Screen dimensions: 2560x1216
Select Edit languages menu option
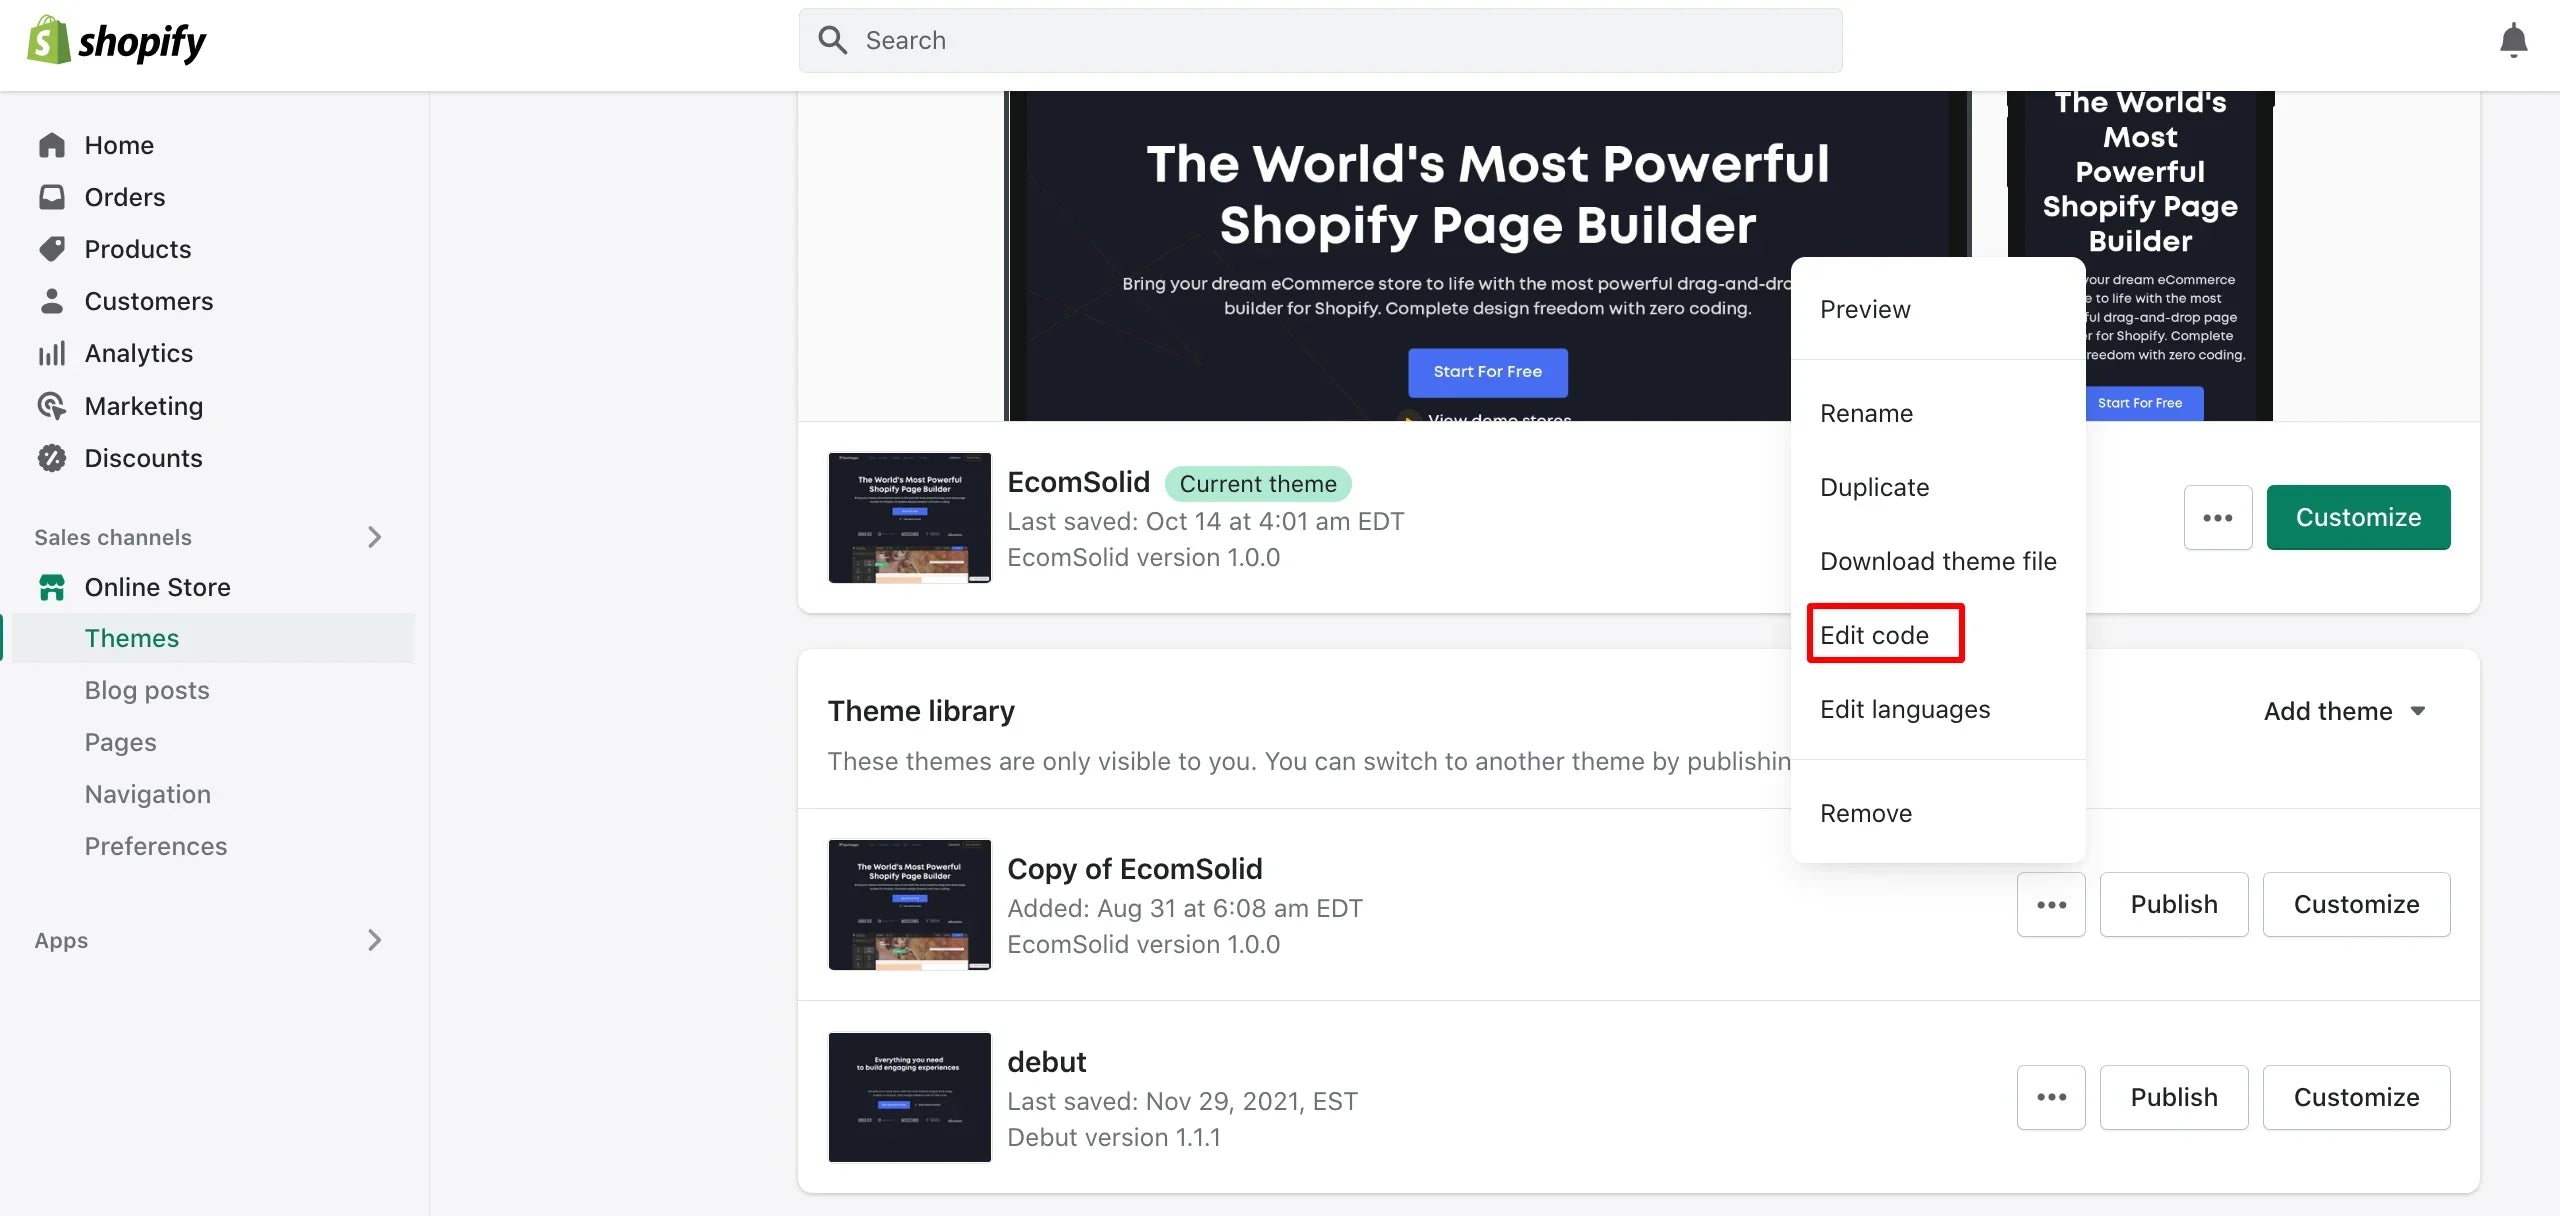(x=1938, y=709)
